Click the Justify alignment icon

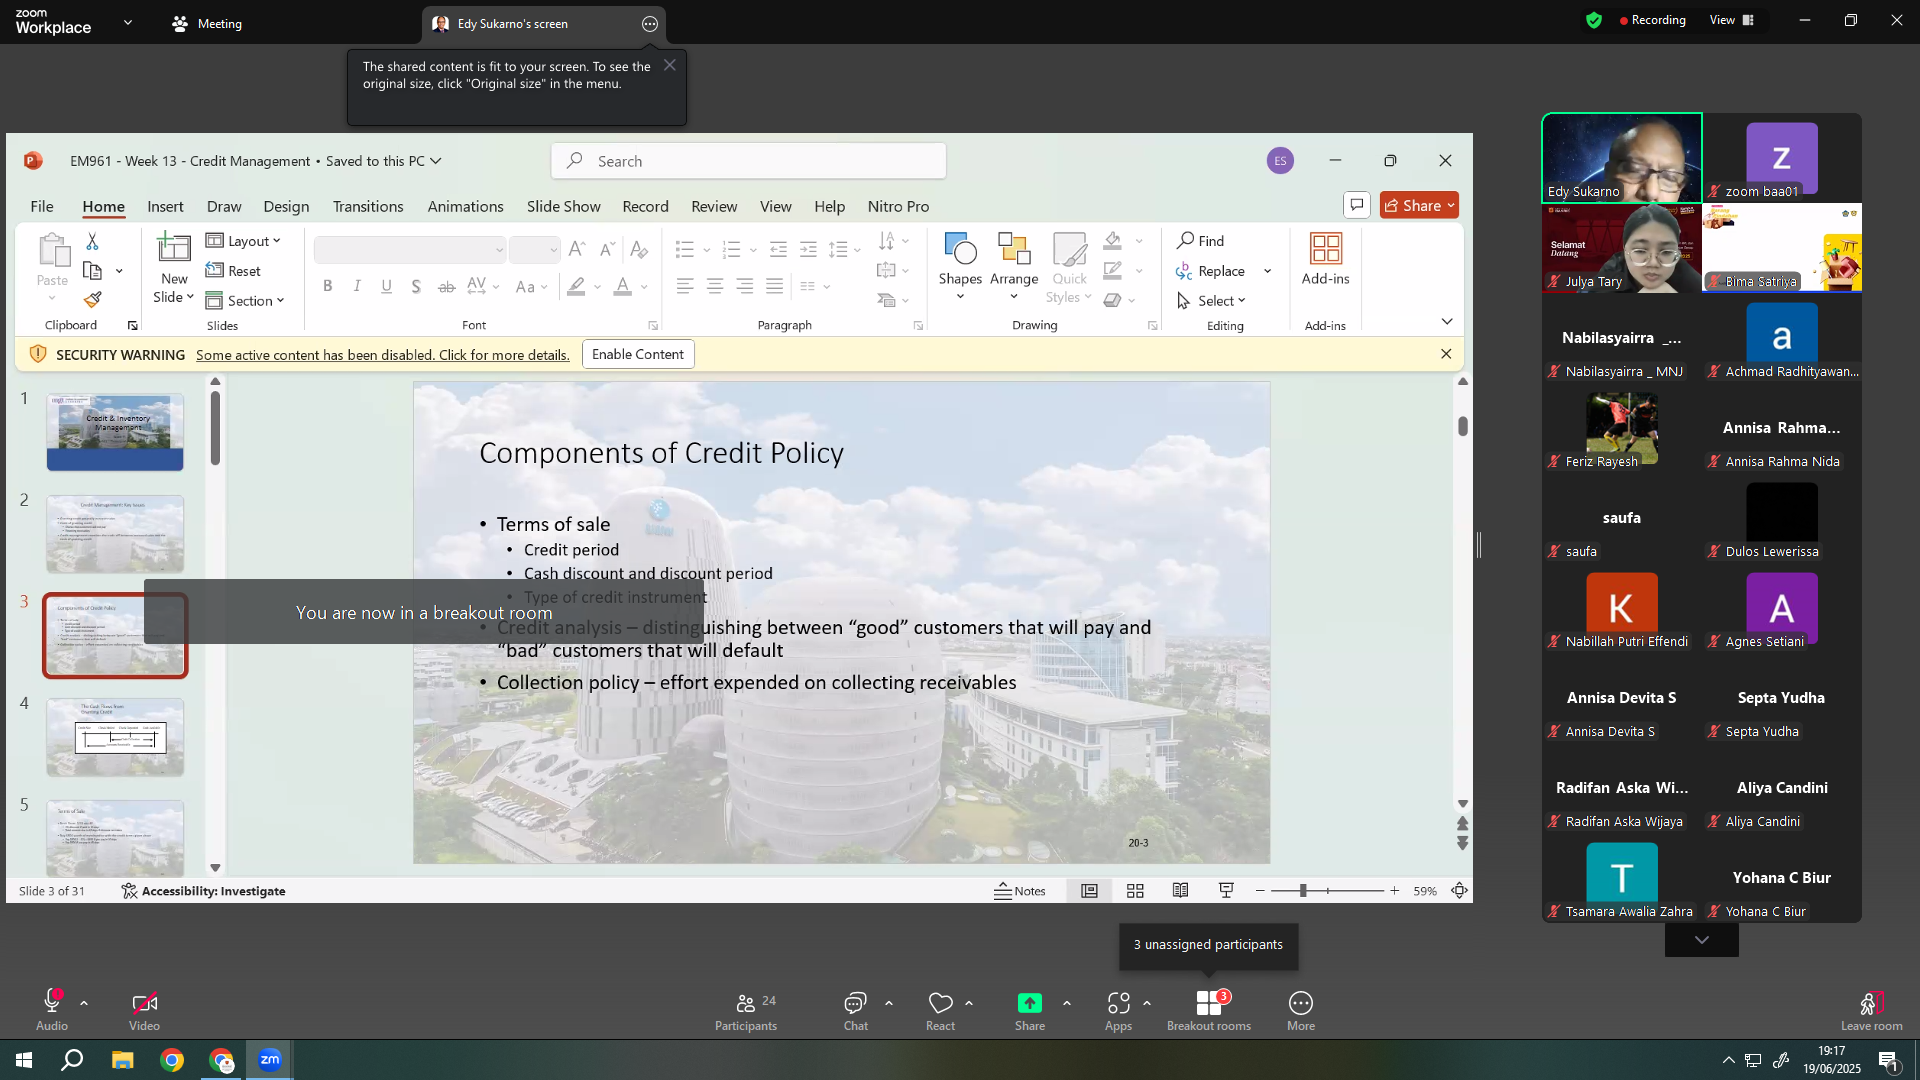775,287
